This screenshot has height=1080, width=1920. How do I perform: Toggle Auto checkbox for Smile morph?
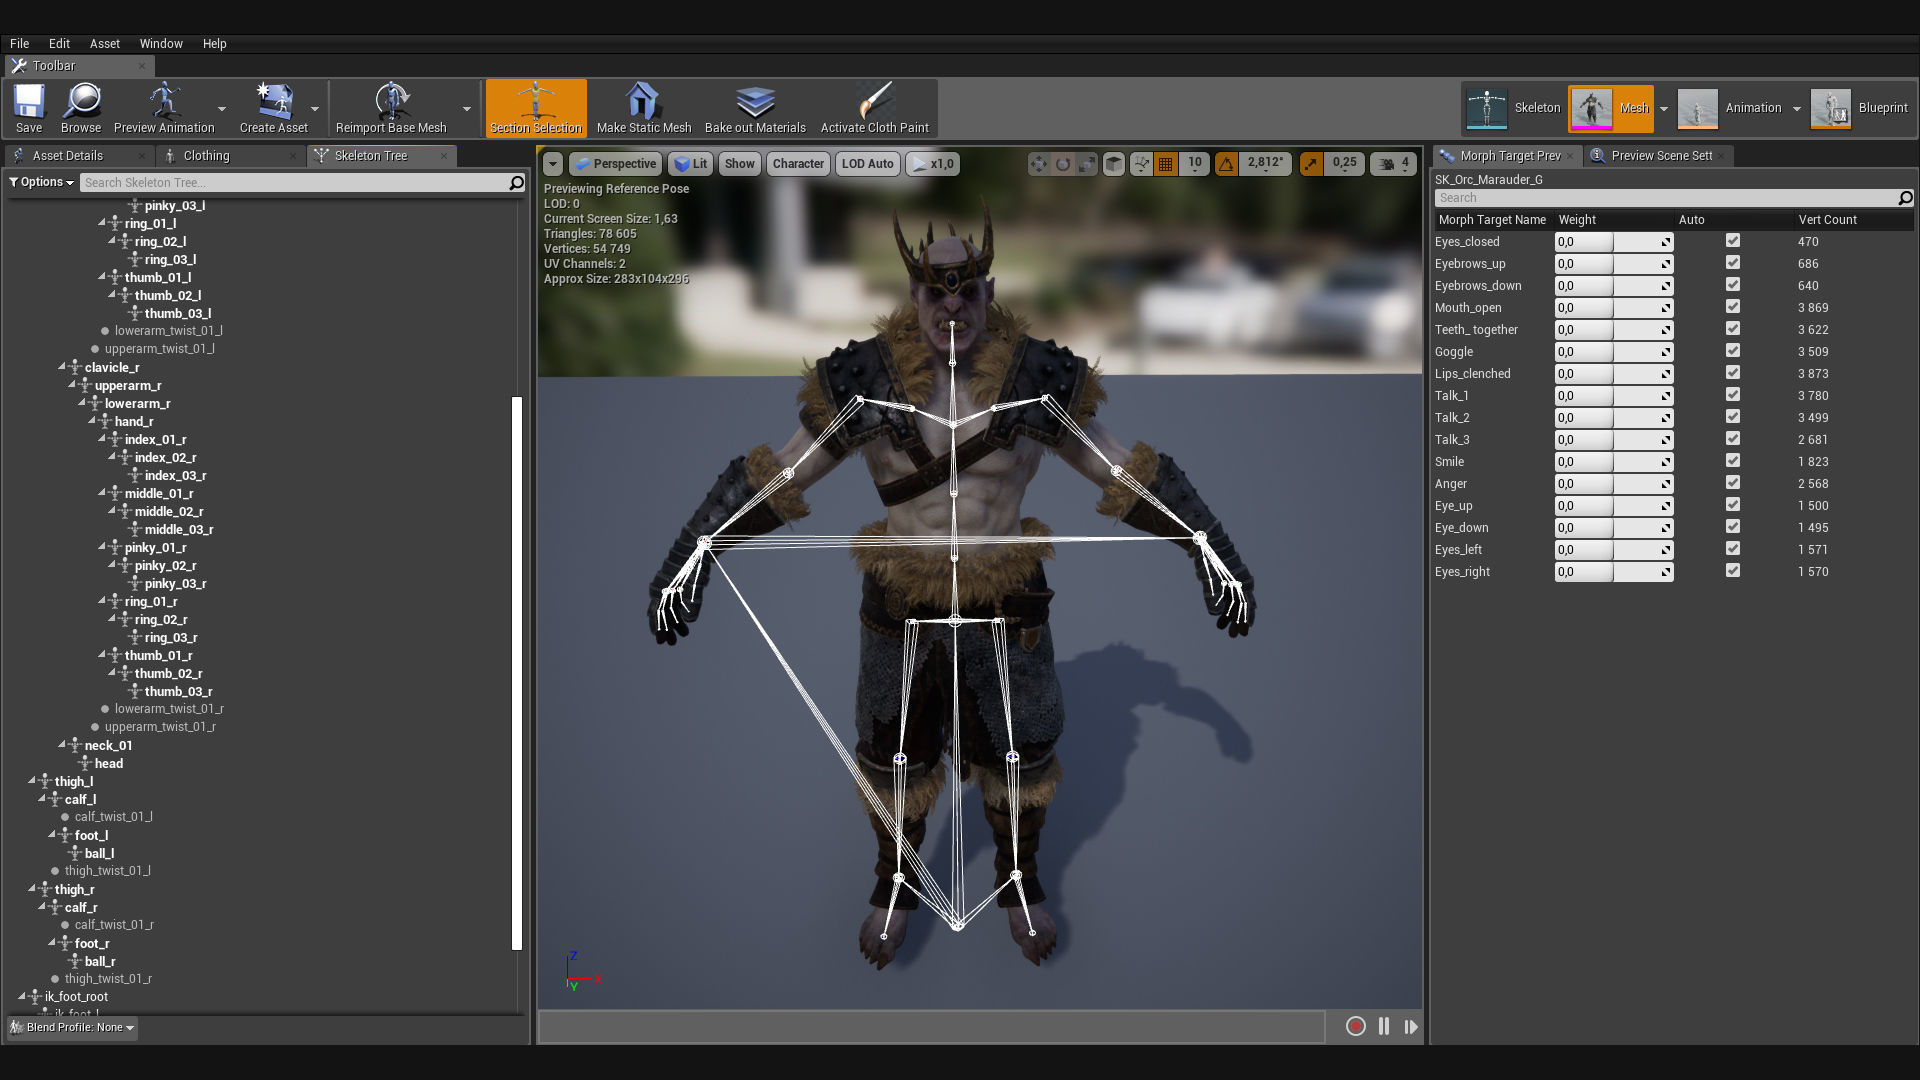tap(1733, 461)
